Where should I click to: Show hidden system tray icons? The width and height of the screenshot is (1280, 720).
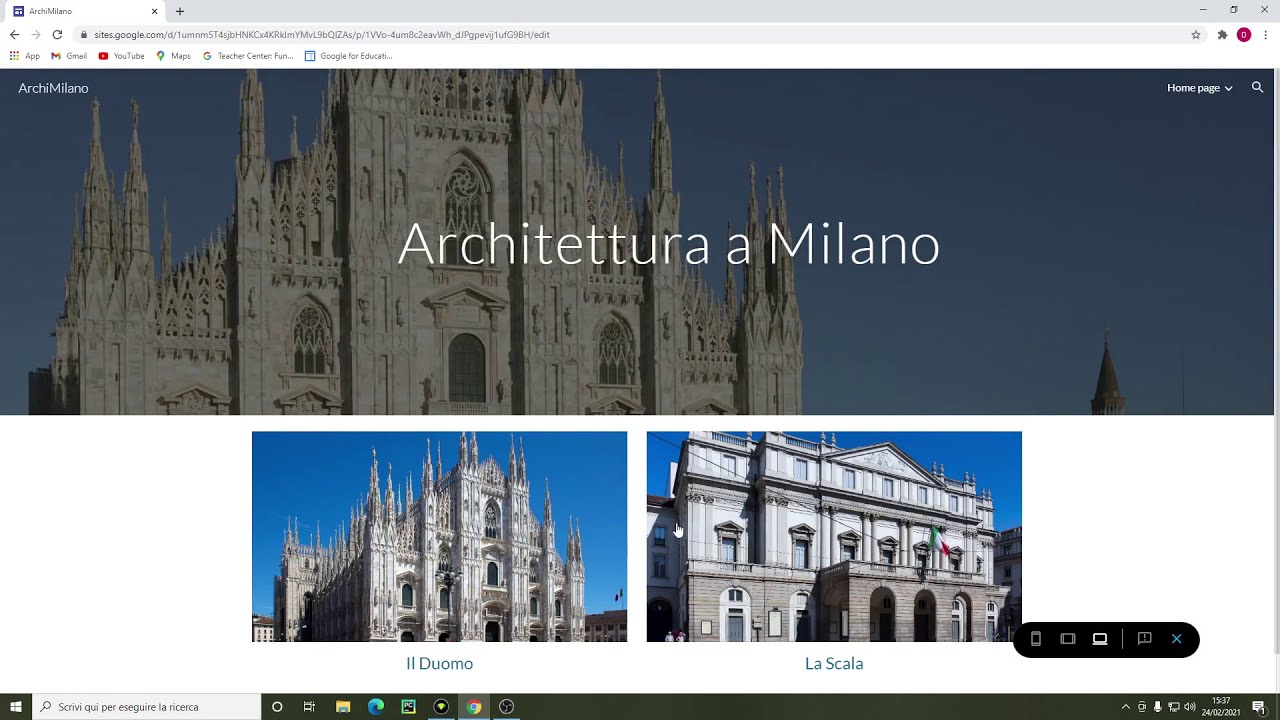(1125, 707)
